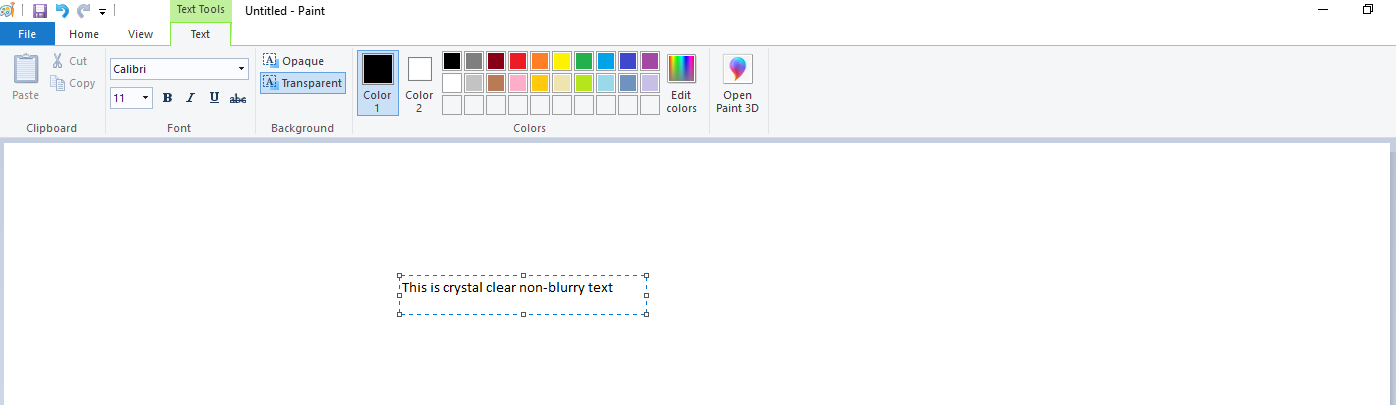Click the Paint application icon in title bar
Screen dimensions: 1396x405
tap(8, 11)
